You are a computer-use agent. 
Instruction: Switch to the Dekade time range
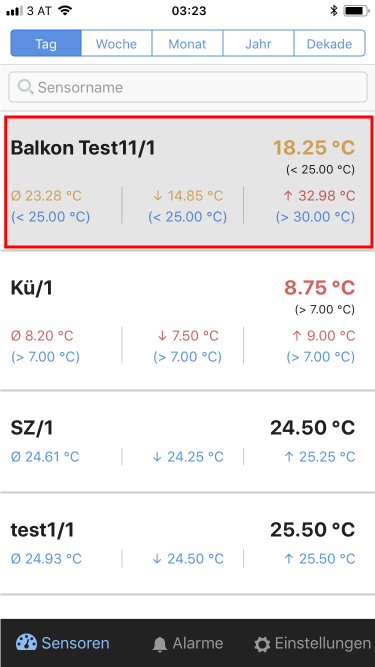pos(329,43)
